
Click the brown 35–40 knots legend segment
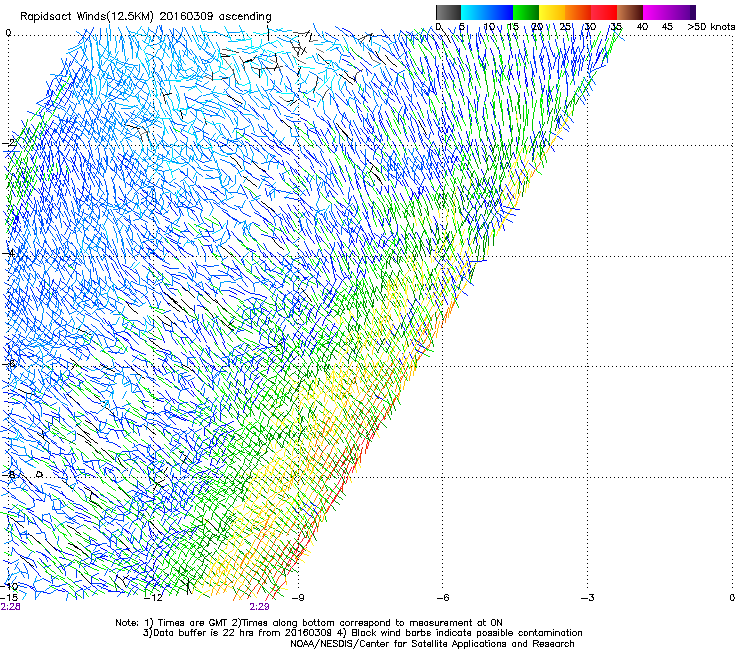click(630, 12)
